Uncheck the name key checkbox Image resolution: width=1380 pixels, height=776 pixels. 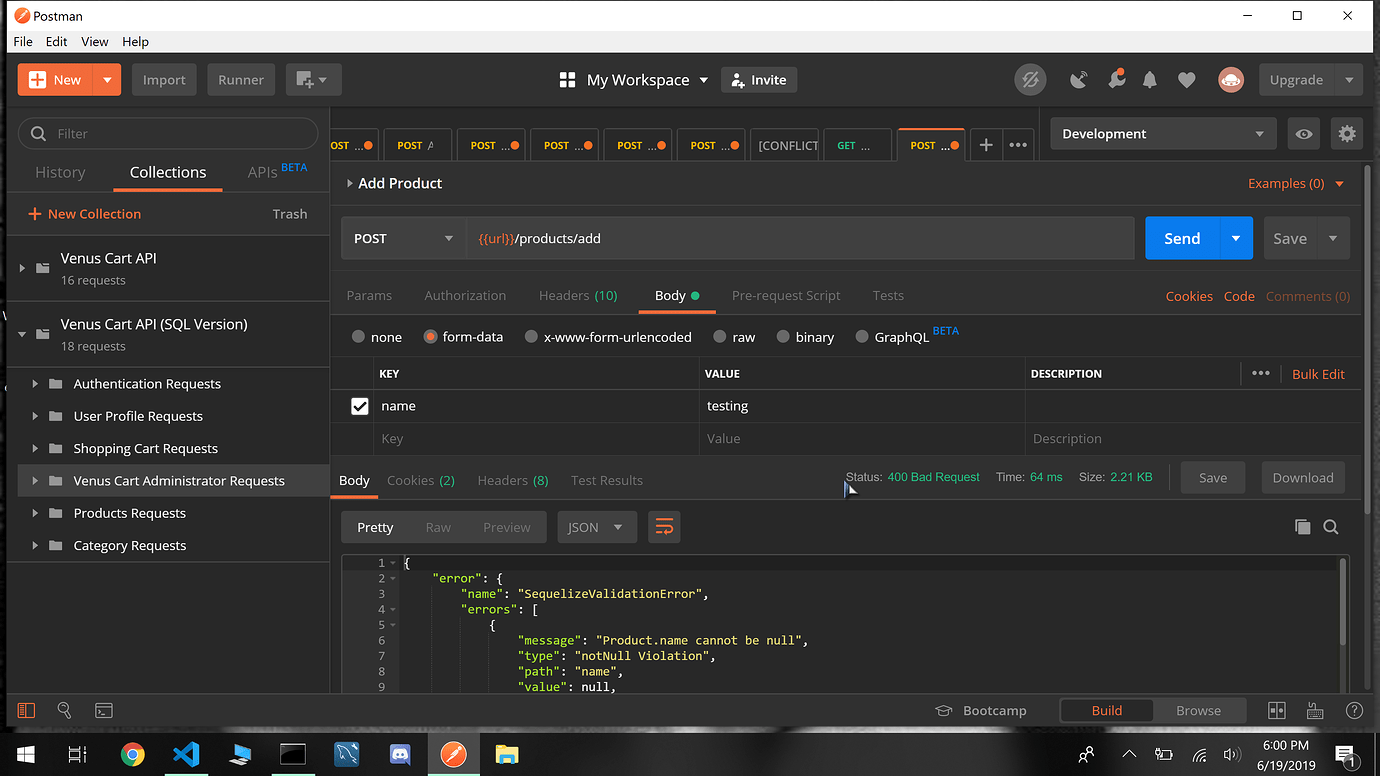tap(360, 406)
